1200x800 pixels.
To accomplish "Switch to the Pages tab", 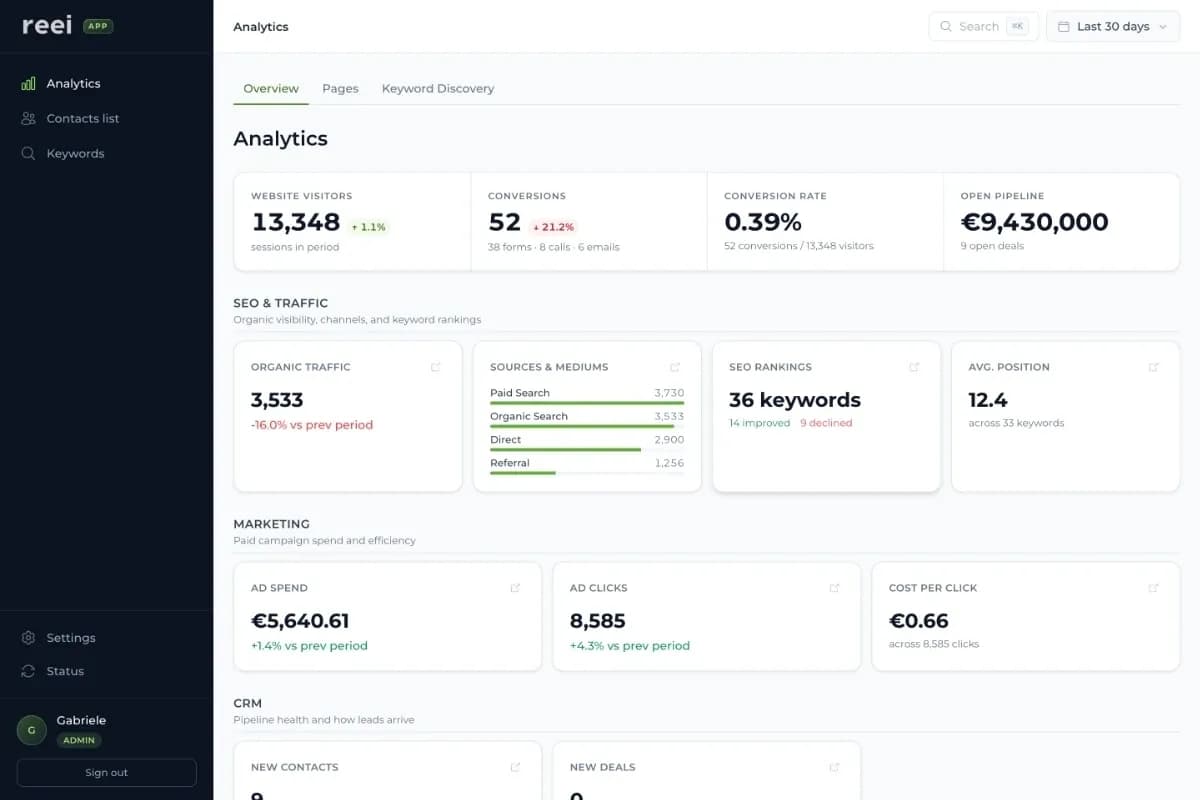I will [x=340, y=89].
